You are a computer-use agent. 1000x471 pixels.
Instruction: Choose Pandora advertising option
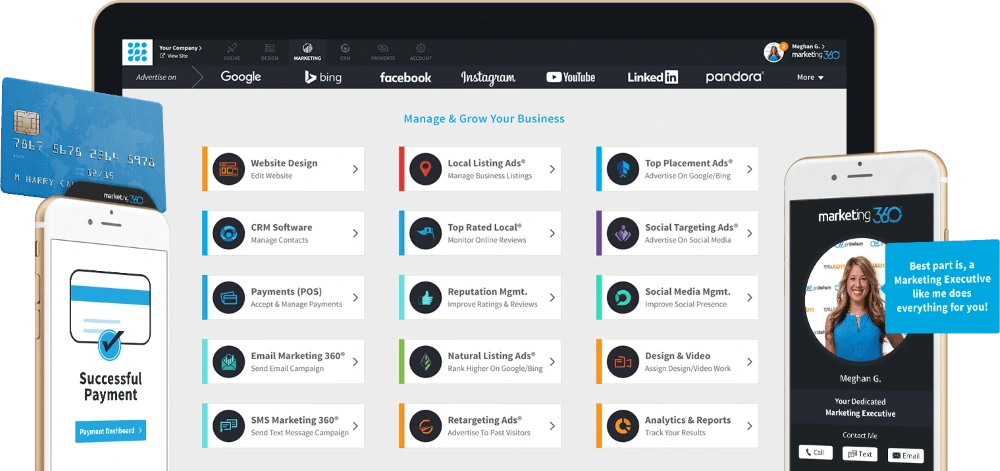[x=735, y=77]
